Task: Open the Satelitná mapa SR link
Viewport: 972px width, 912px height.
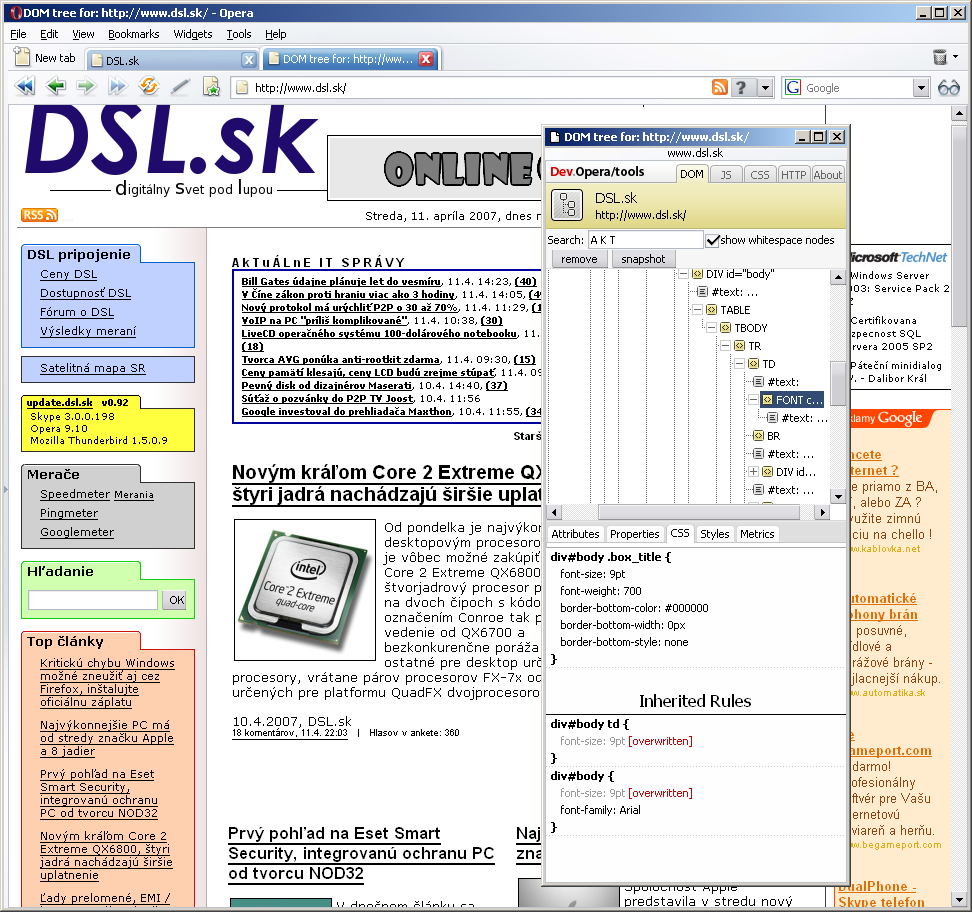Action: pyautogui.click(x=92, y=368)
